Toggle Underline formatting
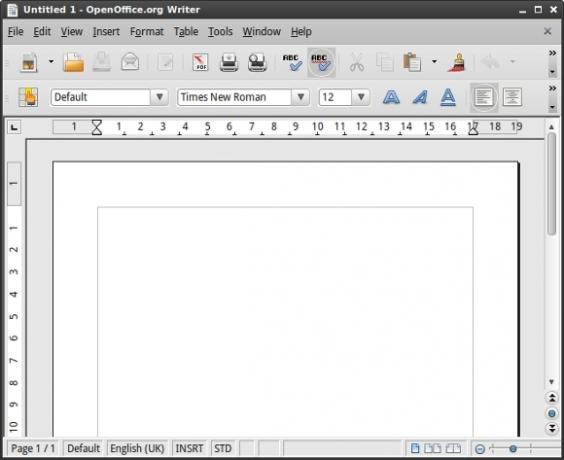Viewport: 564px width, 460px height. click(448, 97)
